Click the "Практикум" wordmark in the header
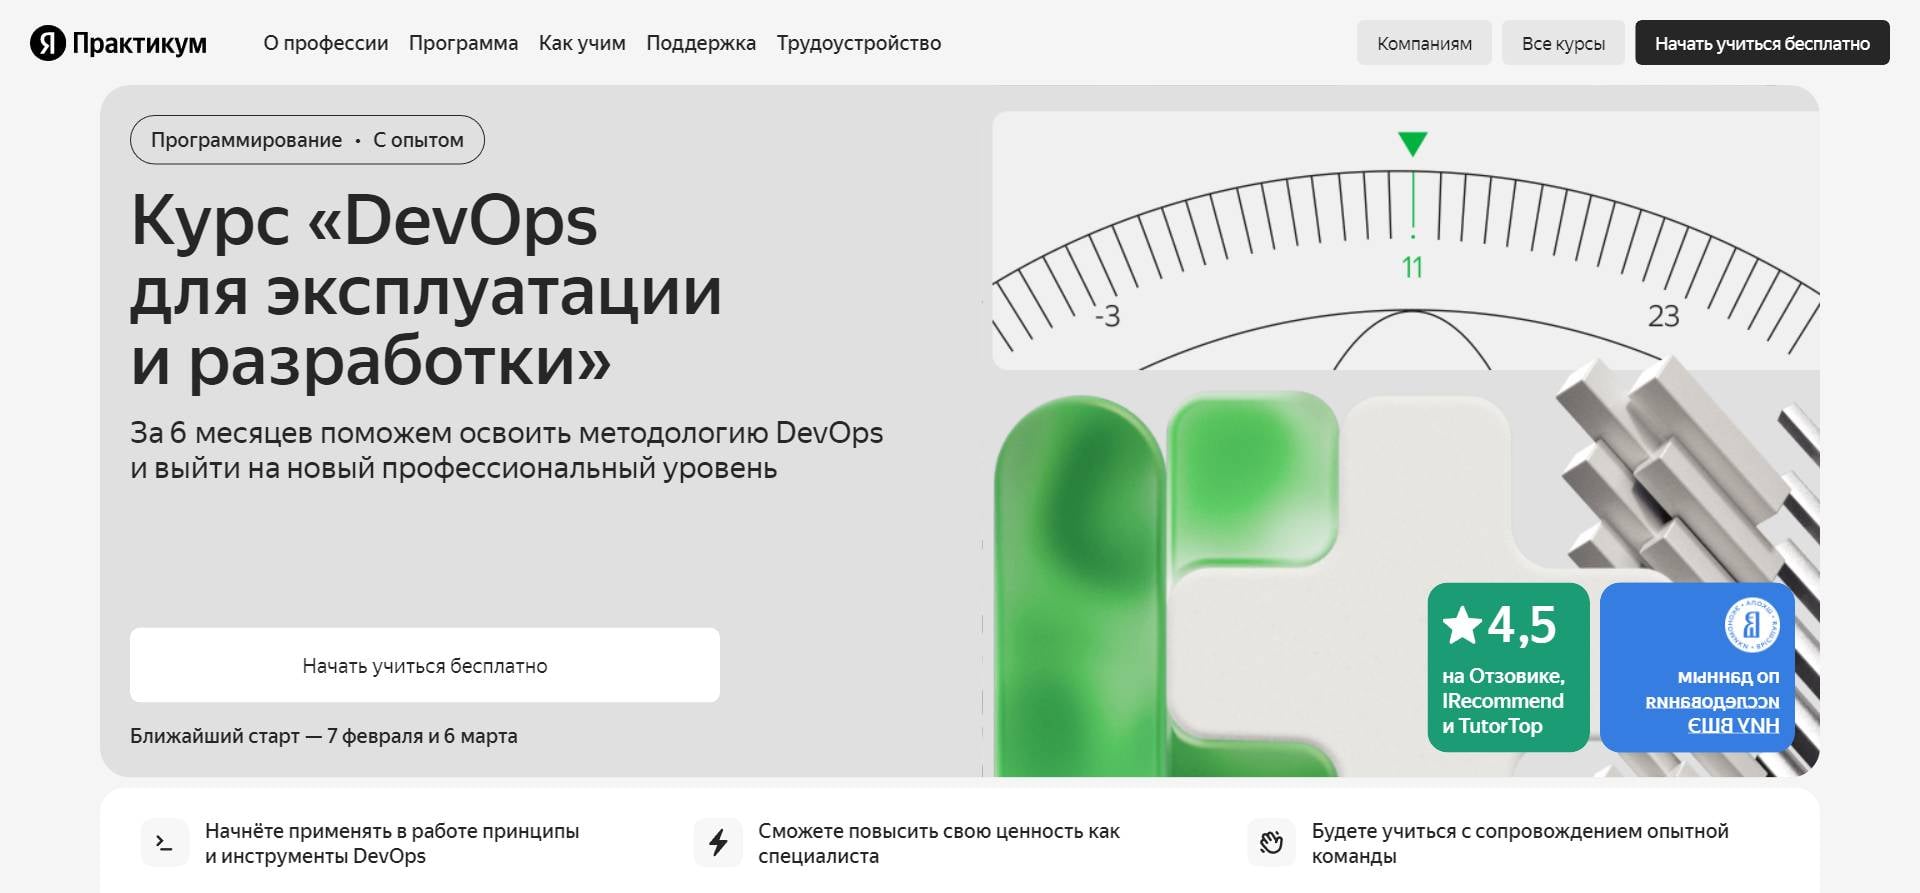 click(x=139, y=43)
